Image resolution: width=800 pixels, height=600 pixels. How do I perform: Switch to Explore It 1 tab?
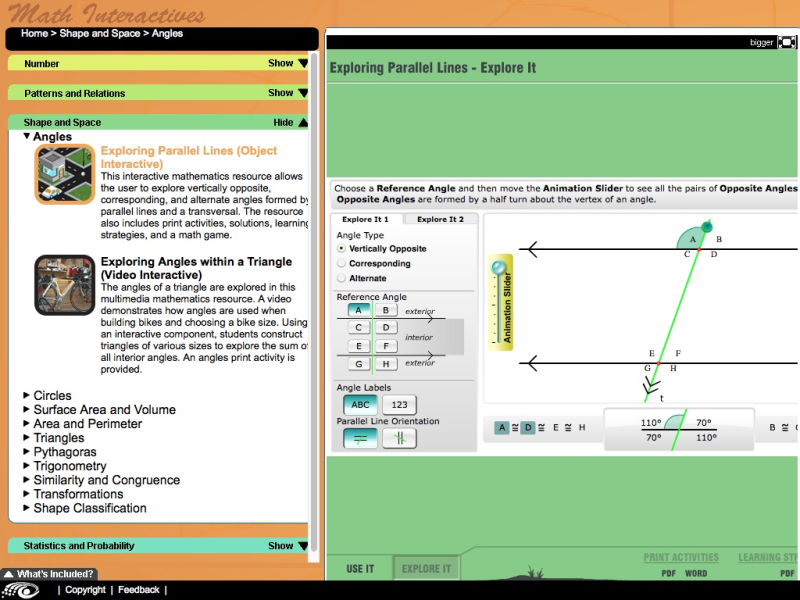pyautogui.click(x=366, y=219)
